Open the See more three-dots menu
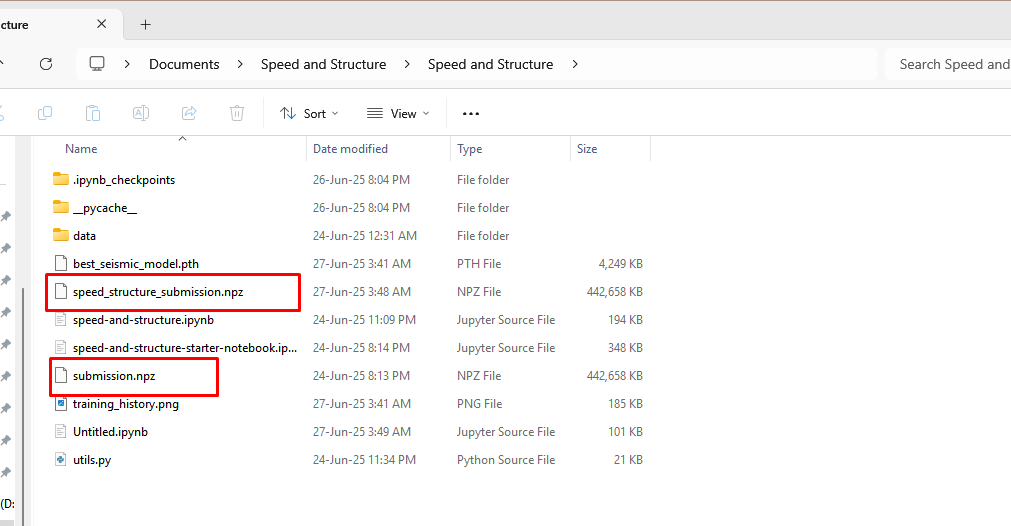 (x=471, y=113)
